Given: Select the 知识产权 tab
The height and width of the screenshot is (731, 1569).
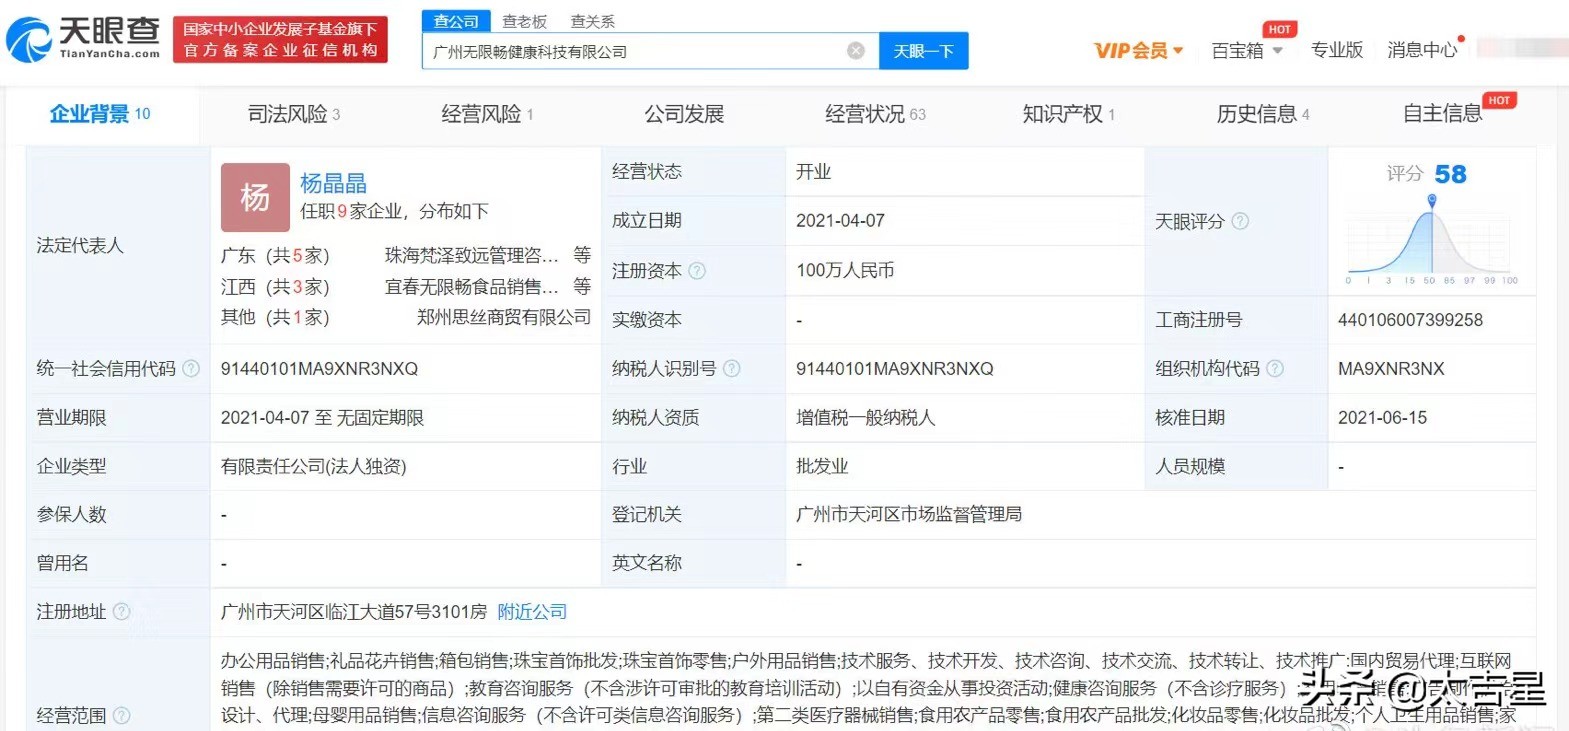Looking at the screenshot, I should 1068,114.
